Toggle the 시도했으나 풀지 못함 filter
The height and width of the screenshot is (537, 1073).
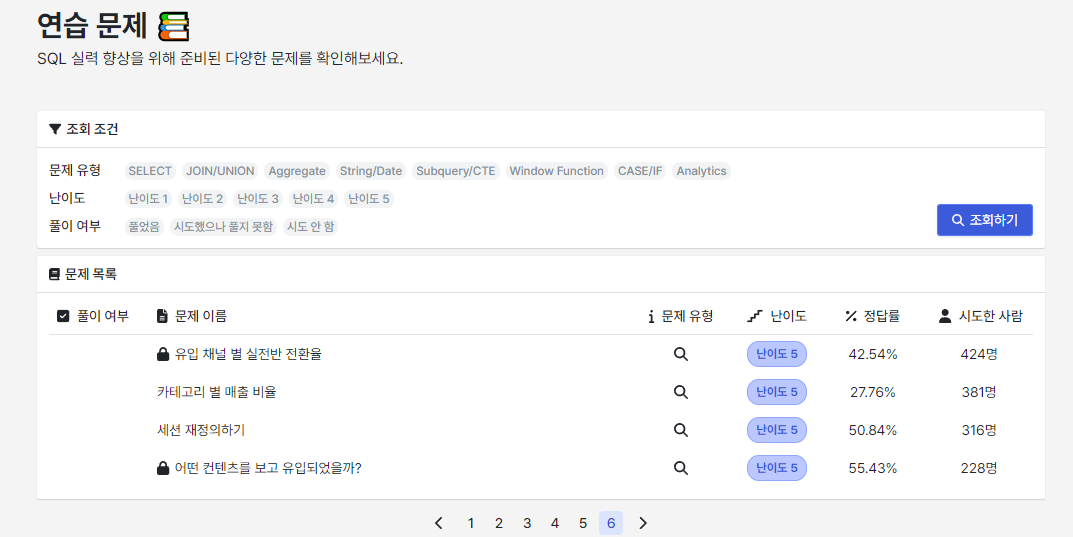pyautogui.click(x=223, y=226)
